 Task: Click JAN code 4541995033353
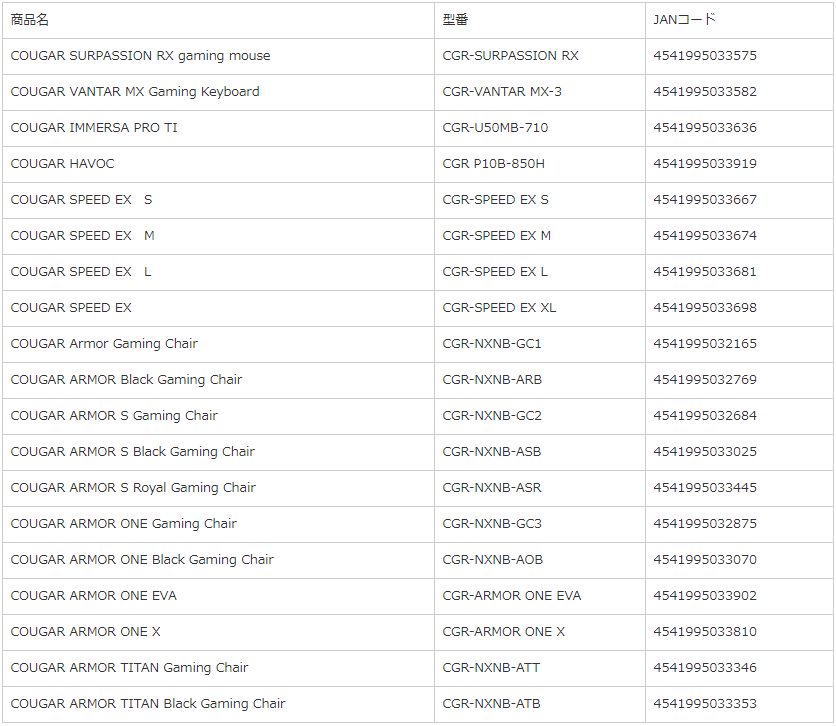tap(705, 704)
